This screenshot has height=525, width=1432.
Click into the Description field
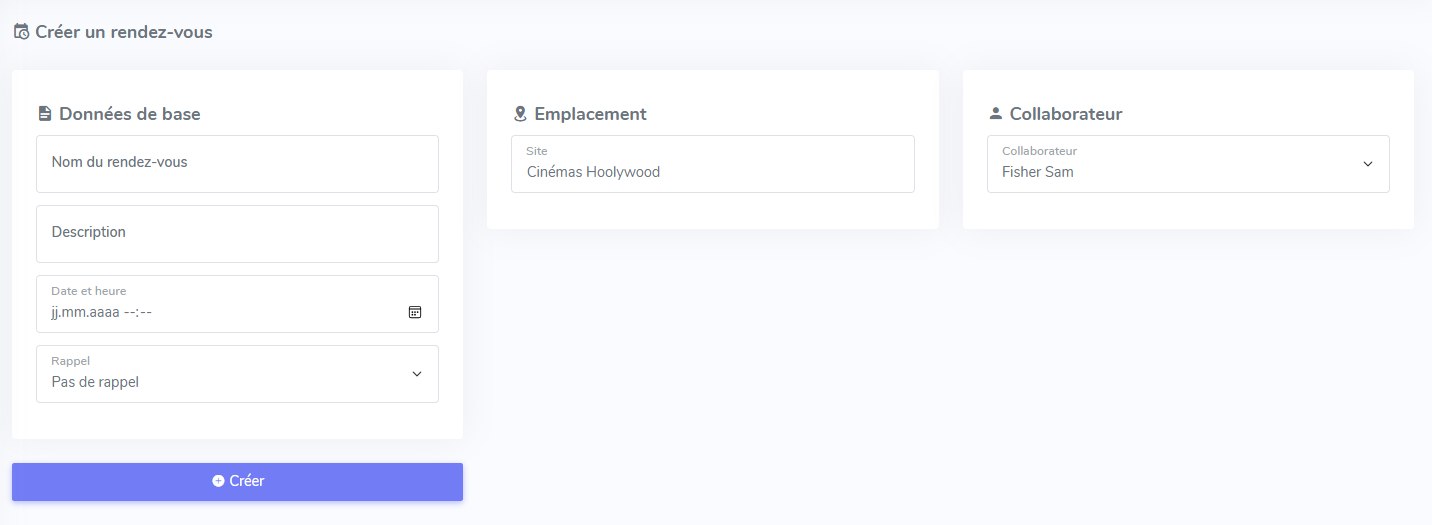coord(237,234)
